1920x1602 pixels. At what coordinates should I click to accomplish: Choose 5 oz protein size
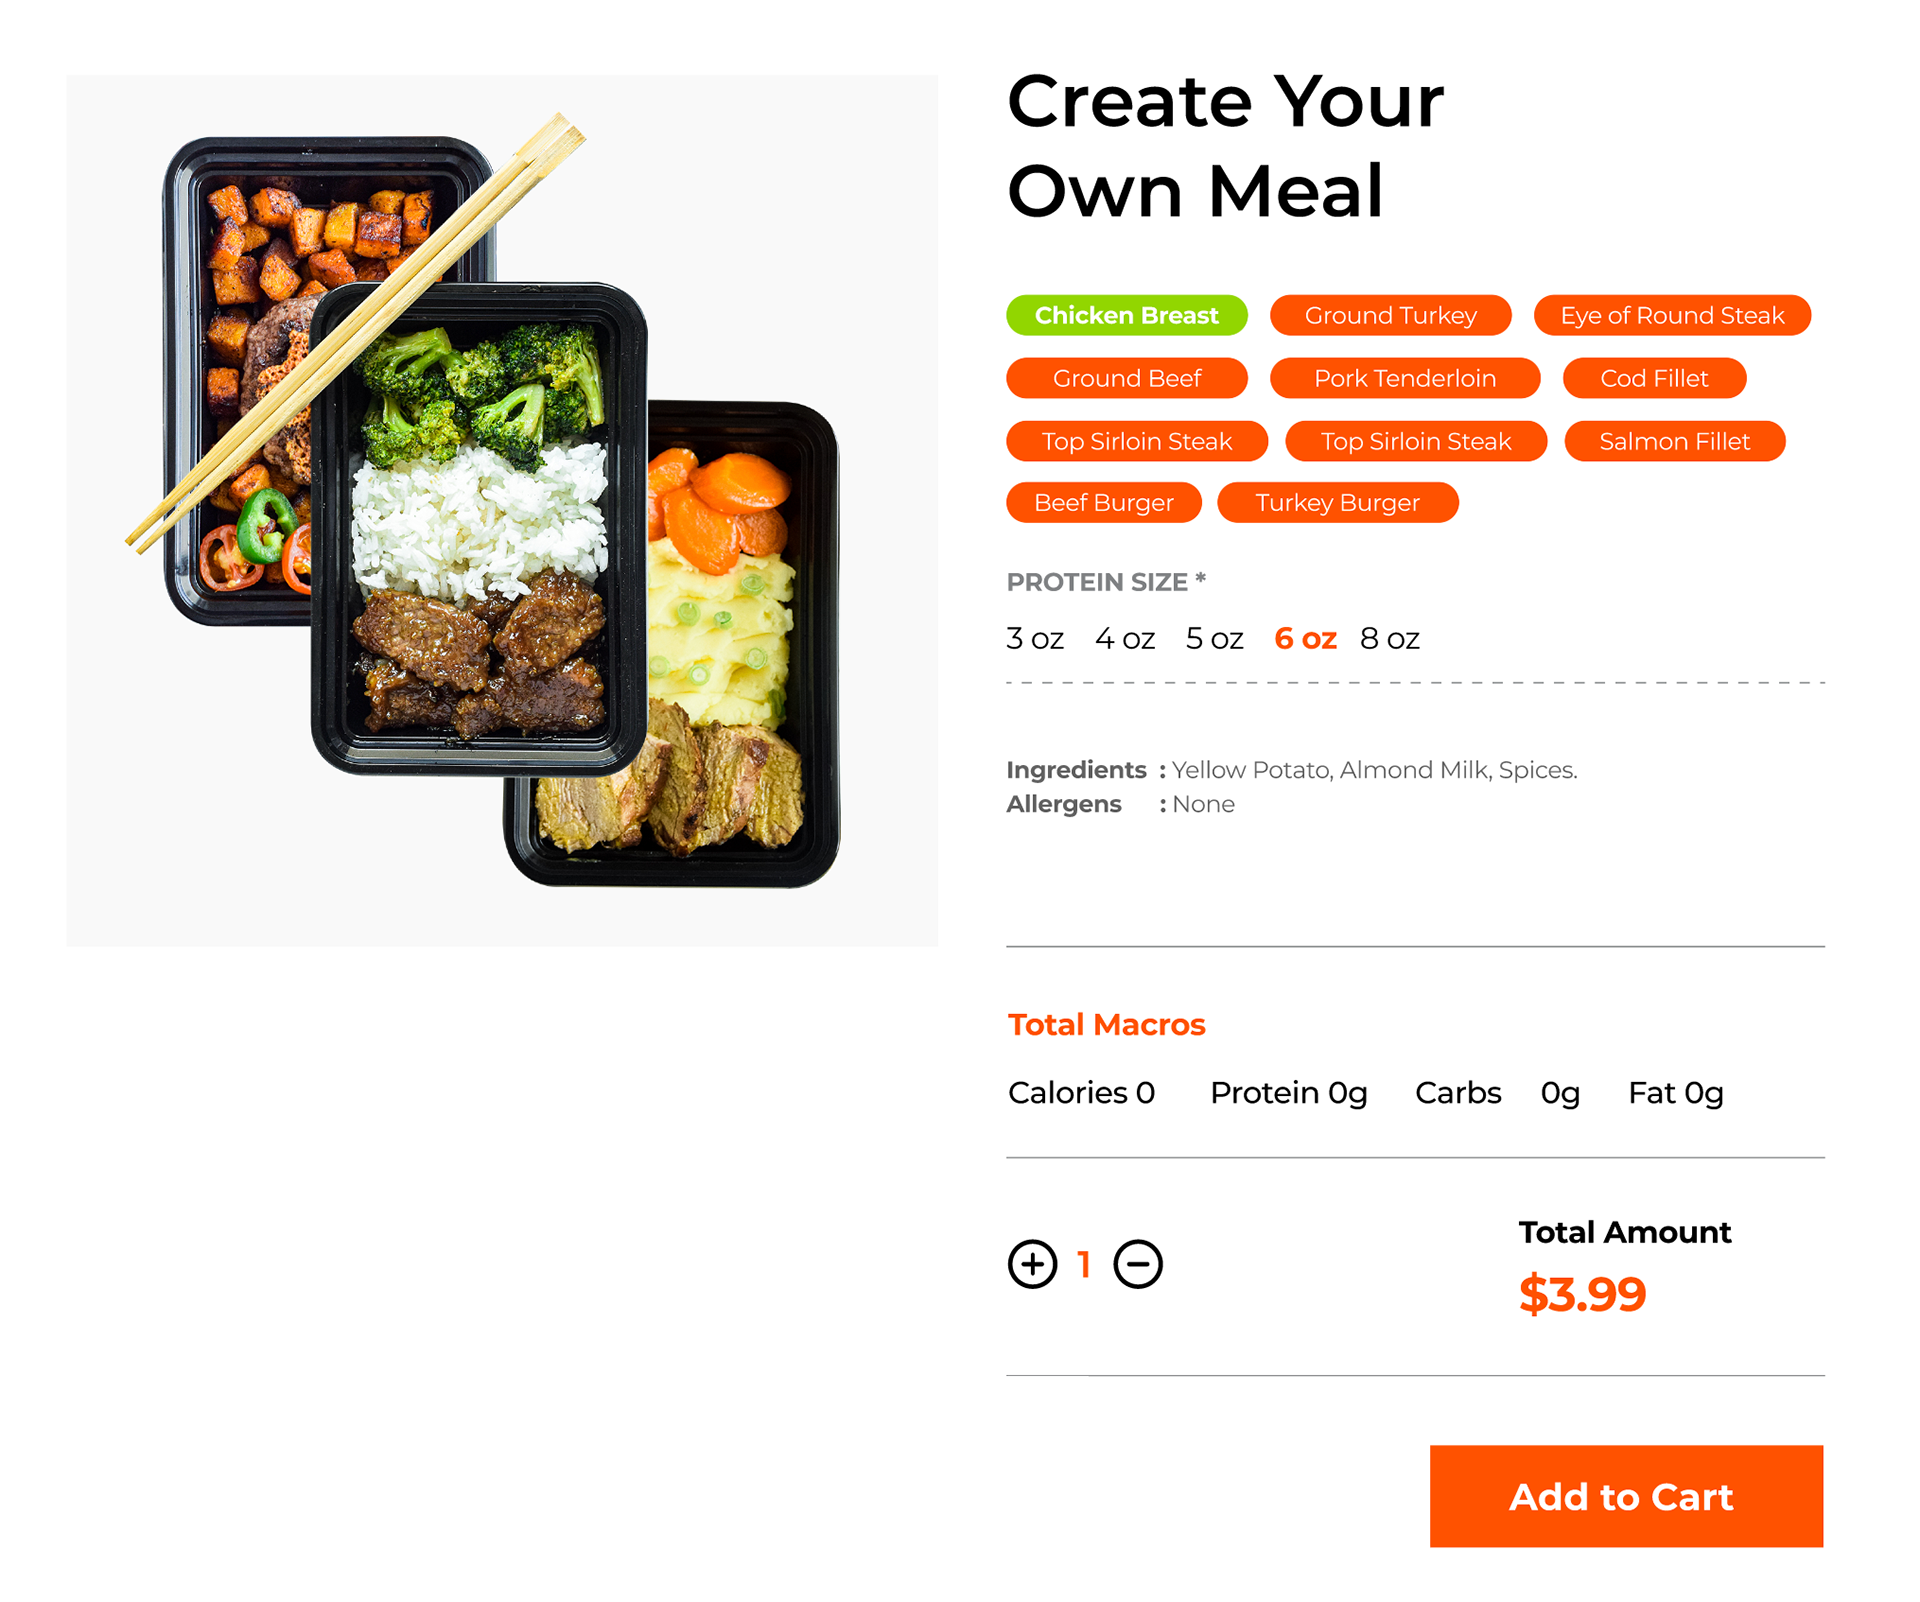click(x=1215, y=638)
